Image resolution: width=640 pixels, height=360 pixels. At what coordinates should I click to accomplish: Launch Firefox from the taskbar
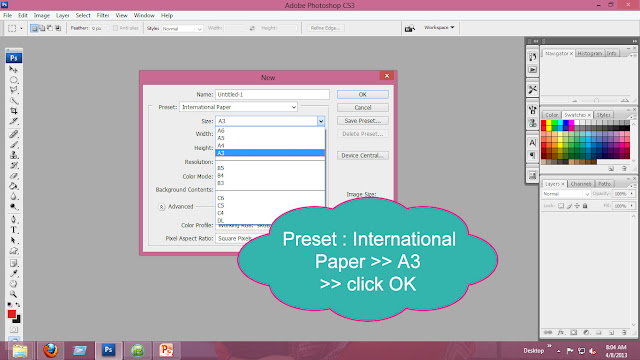point(51,350)
